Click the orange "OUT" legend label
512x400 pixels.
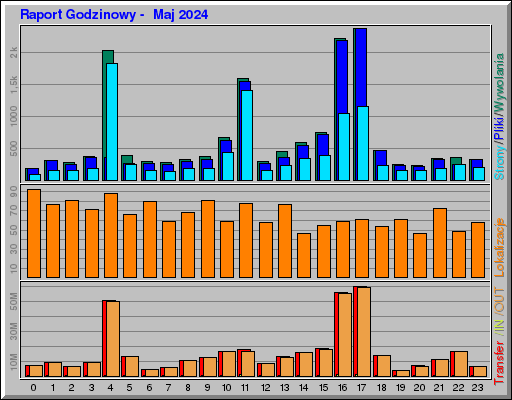(x=499, y=301)
